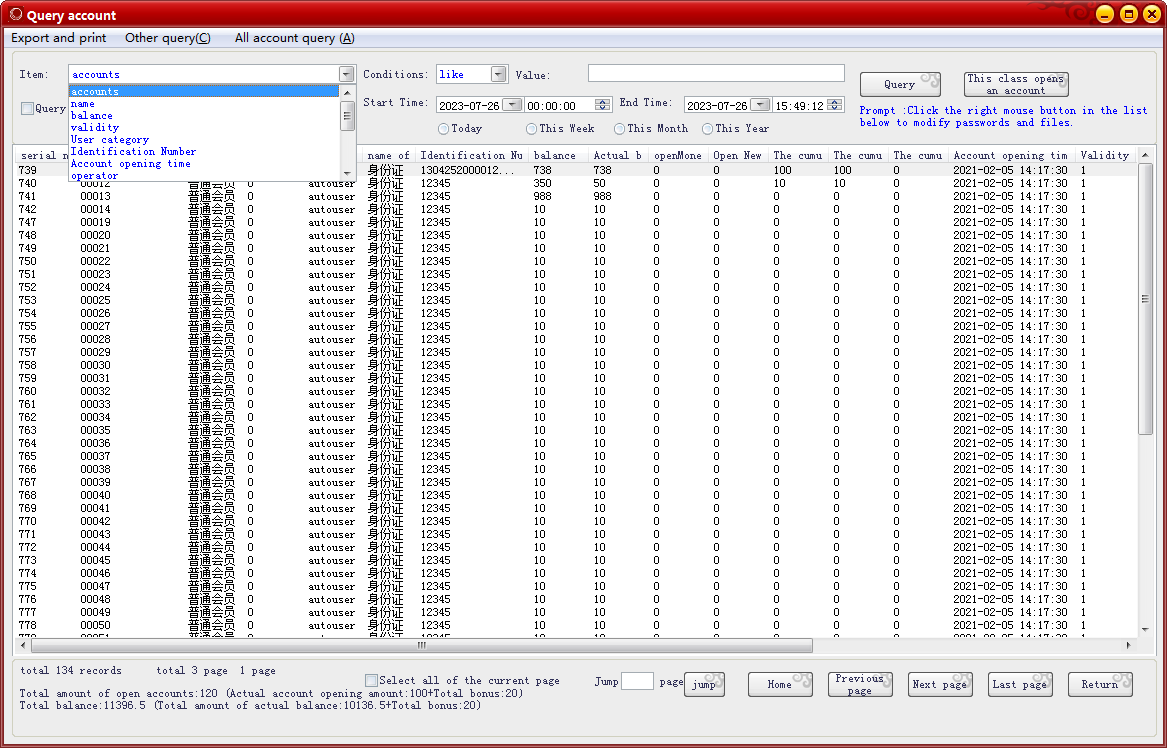Click the Actual b column header
1167x748 pixels.
point(618,156)
